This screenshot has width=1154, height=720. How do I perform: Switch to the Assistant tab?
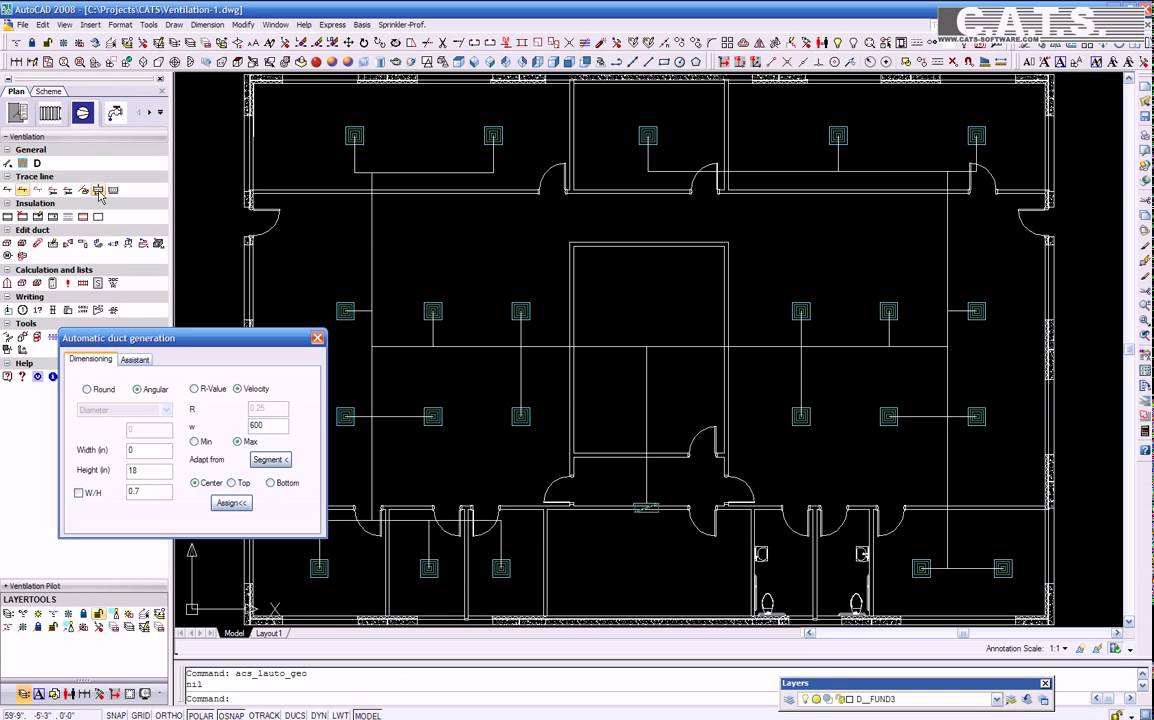[x=135, y=360]
